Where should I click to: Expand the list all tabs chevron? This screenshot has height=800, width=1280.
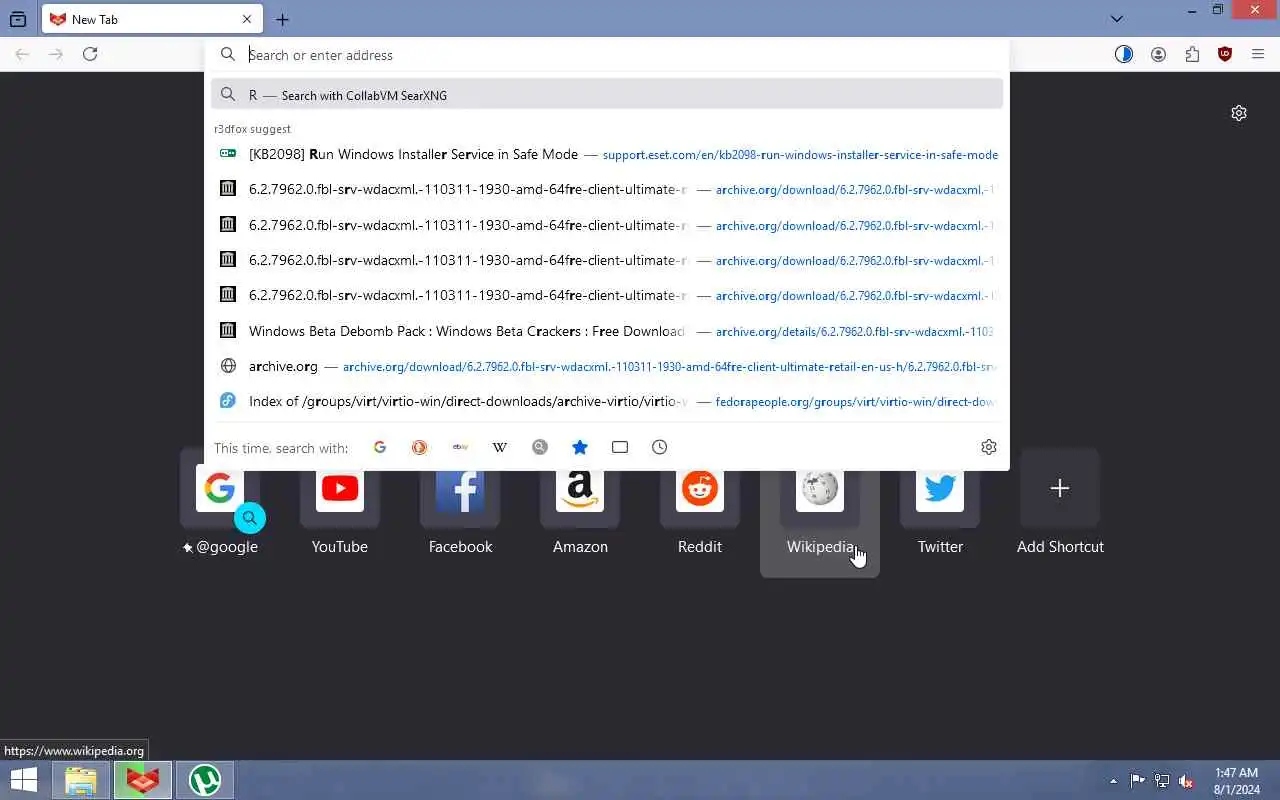coord(1117,19)
